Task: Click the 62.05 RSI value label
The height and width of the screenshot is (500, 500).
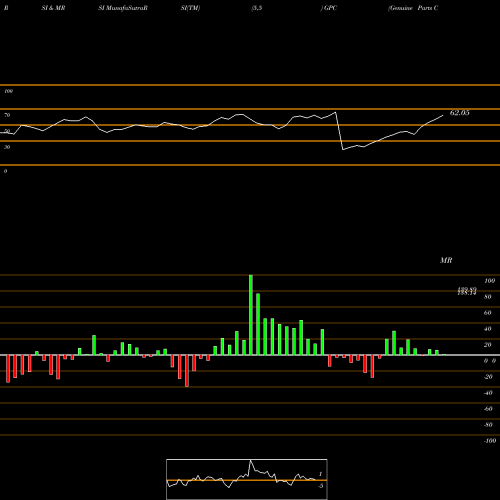Action: pyautogui.click(x=460, y=113)
